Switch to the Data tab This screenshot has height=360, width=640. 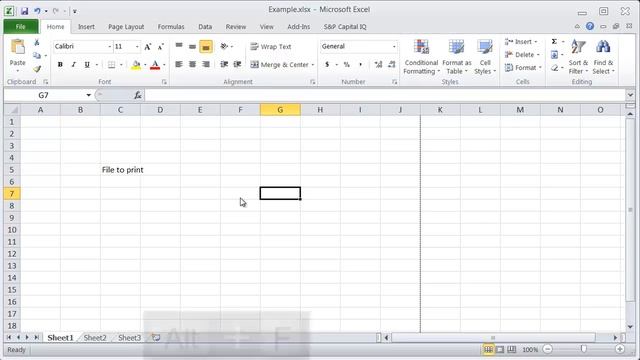click(205, 27)
